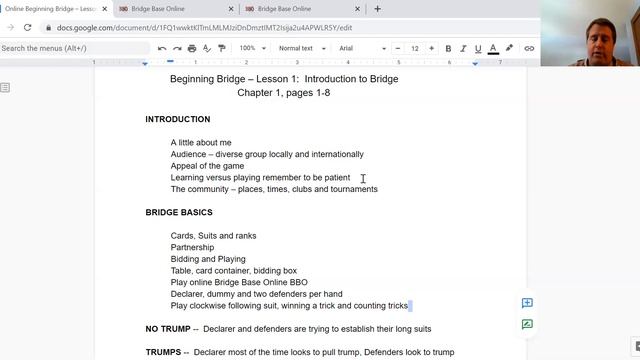Click the Suggest edits icon
The height and width of the screenshot is (360, 640).
(x=527, y=324)
